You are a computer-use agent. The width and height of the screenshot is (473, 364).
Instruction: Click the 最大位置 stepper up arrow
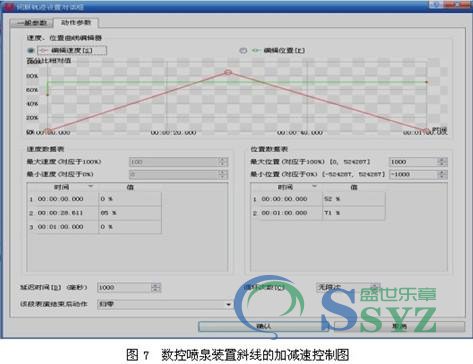click(x=442, y=160)
